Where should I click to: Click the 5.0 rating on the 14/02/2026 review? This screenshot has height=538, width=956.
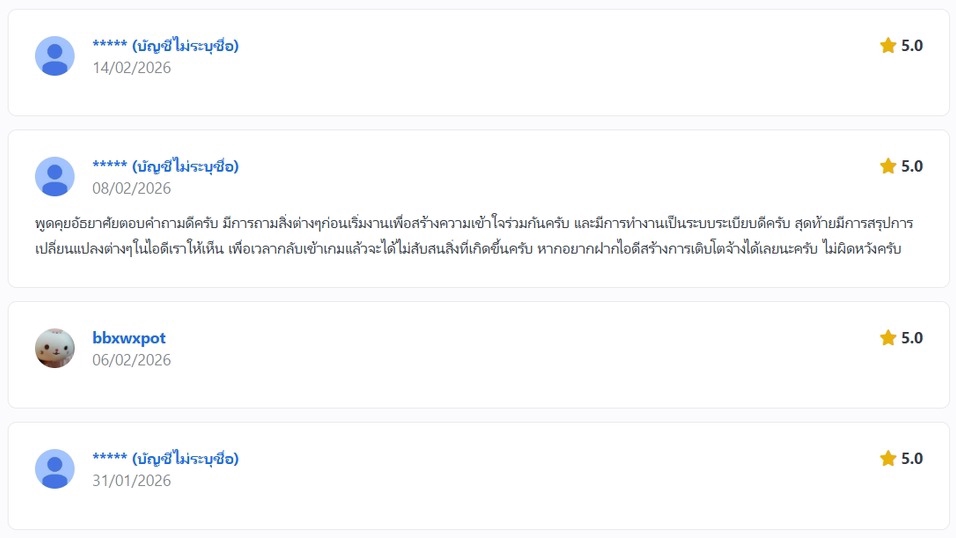pos(912,45)
